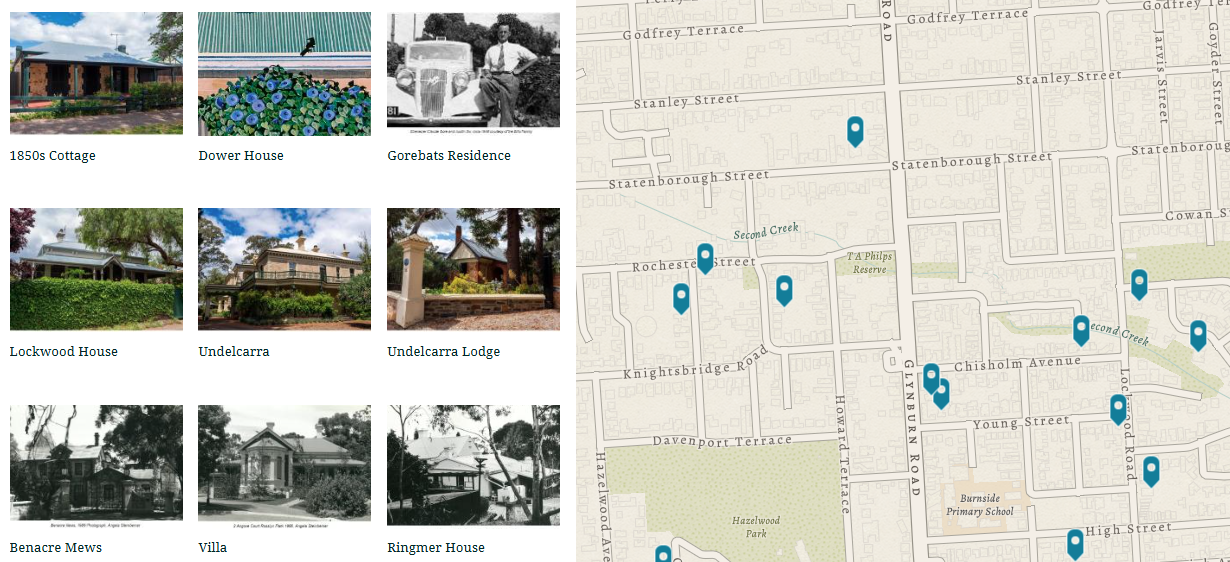Open the Undelcarra mansion photo

pyautogui.click(x=284, y=268)
